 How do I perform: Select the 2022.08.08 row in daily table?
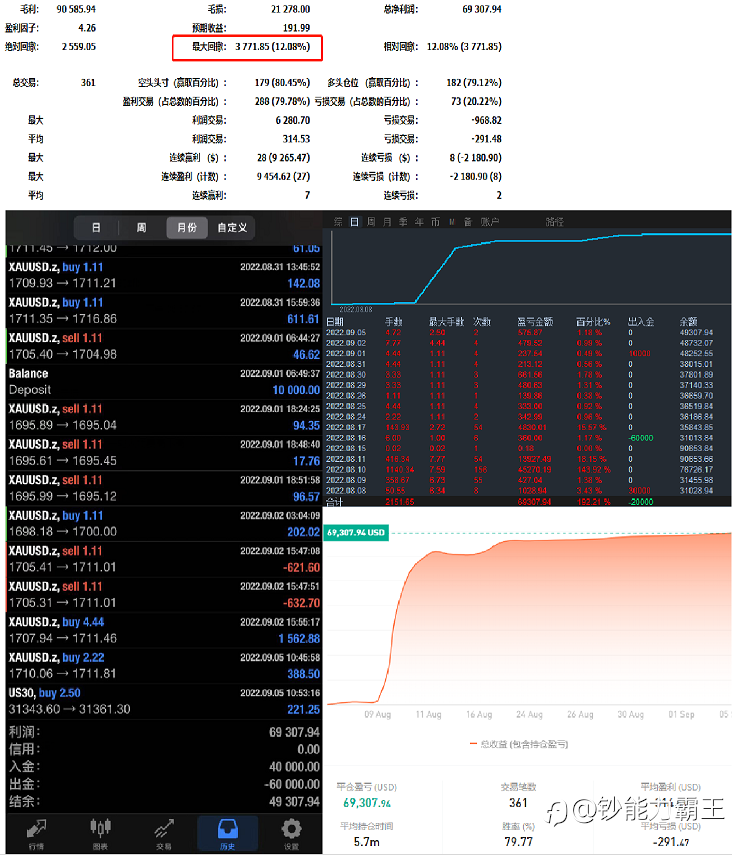click(x=519, y=491)
